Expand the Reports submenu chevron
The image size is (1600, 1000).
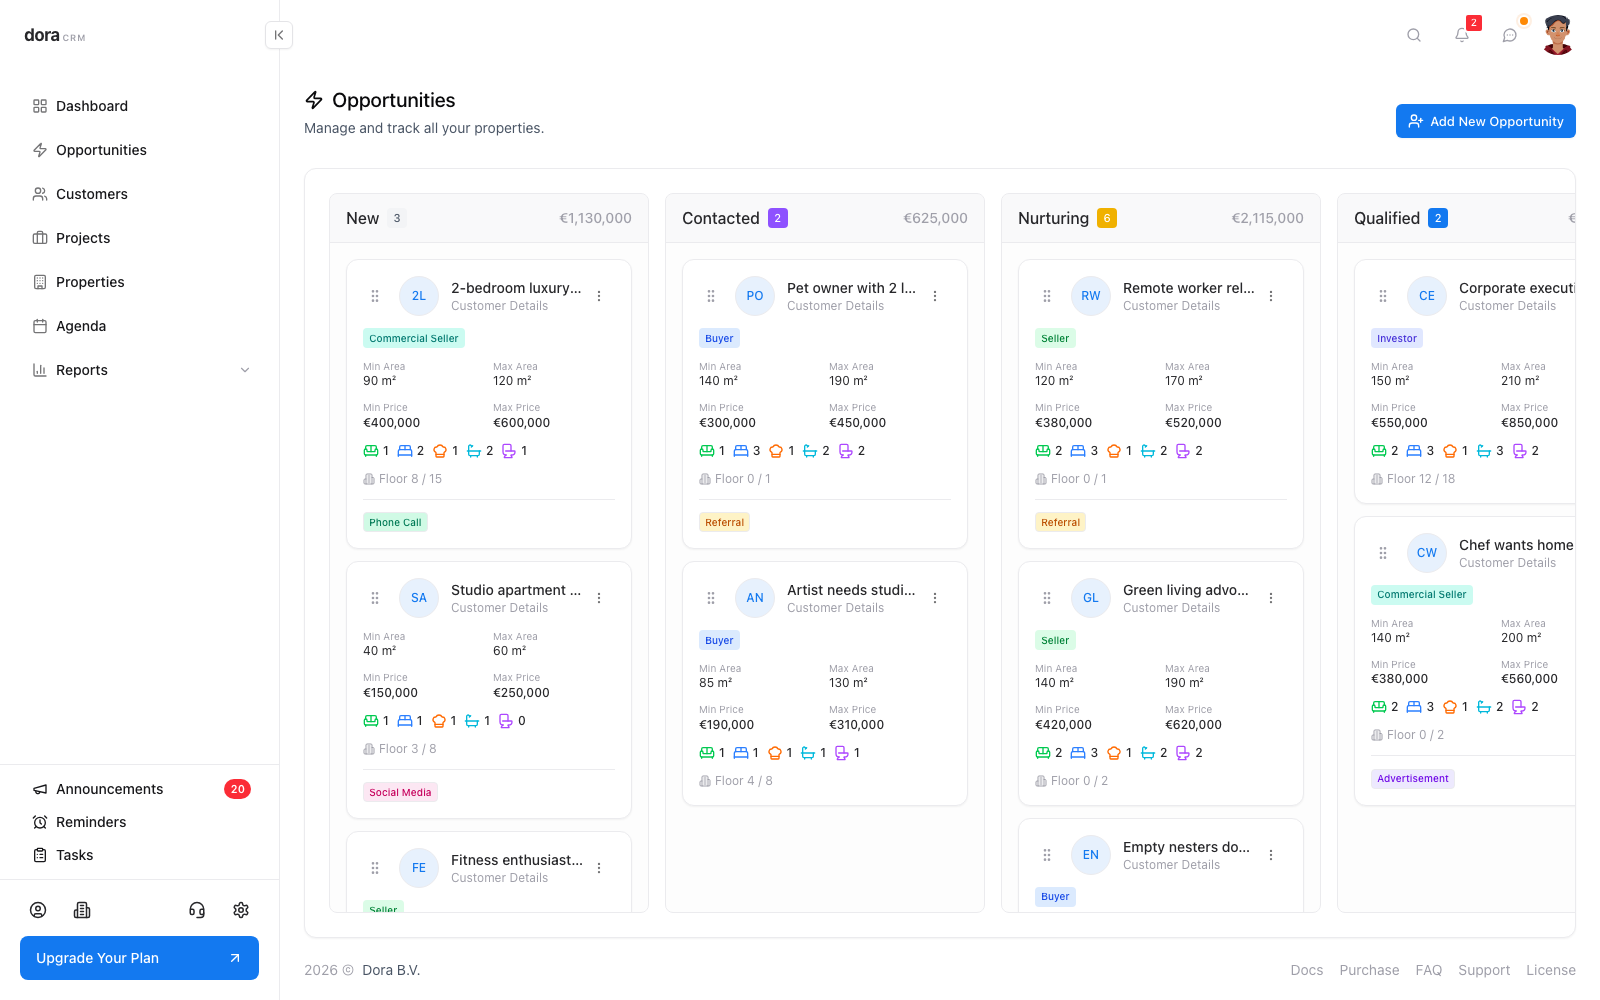(x=245, y=370)
